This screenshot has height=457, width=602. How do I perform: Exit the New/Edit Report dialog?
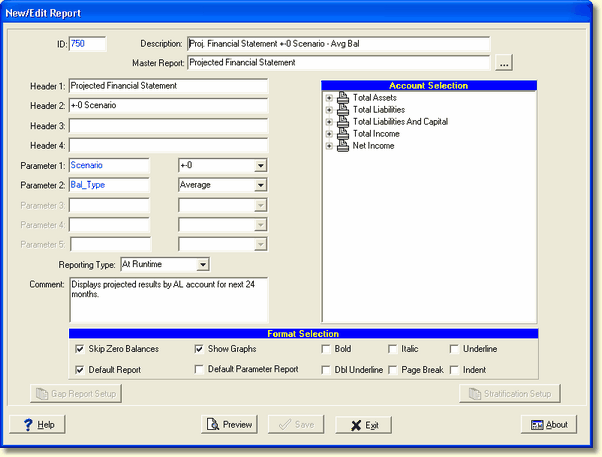(x=362, y=424)
